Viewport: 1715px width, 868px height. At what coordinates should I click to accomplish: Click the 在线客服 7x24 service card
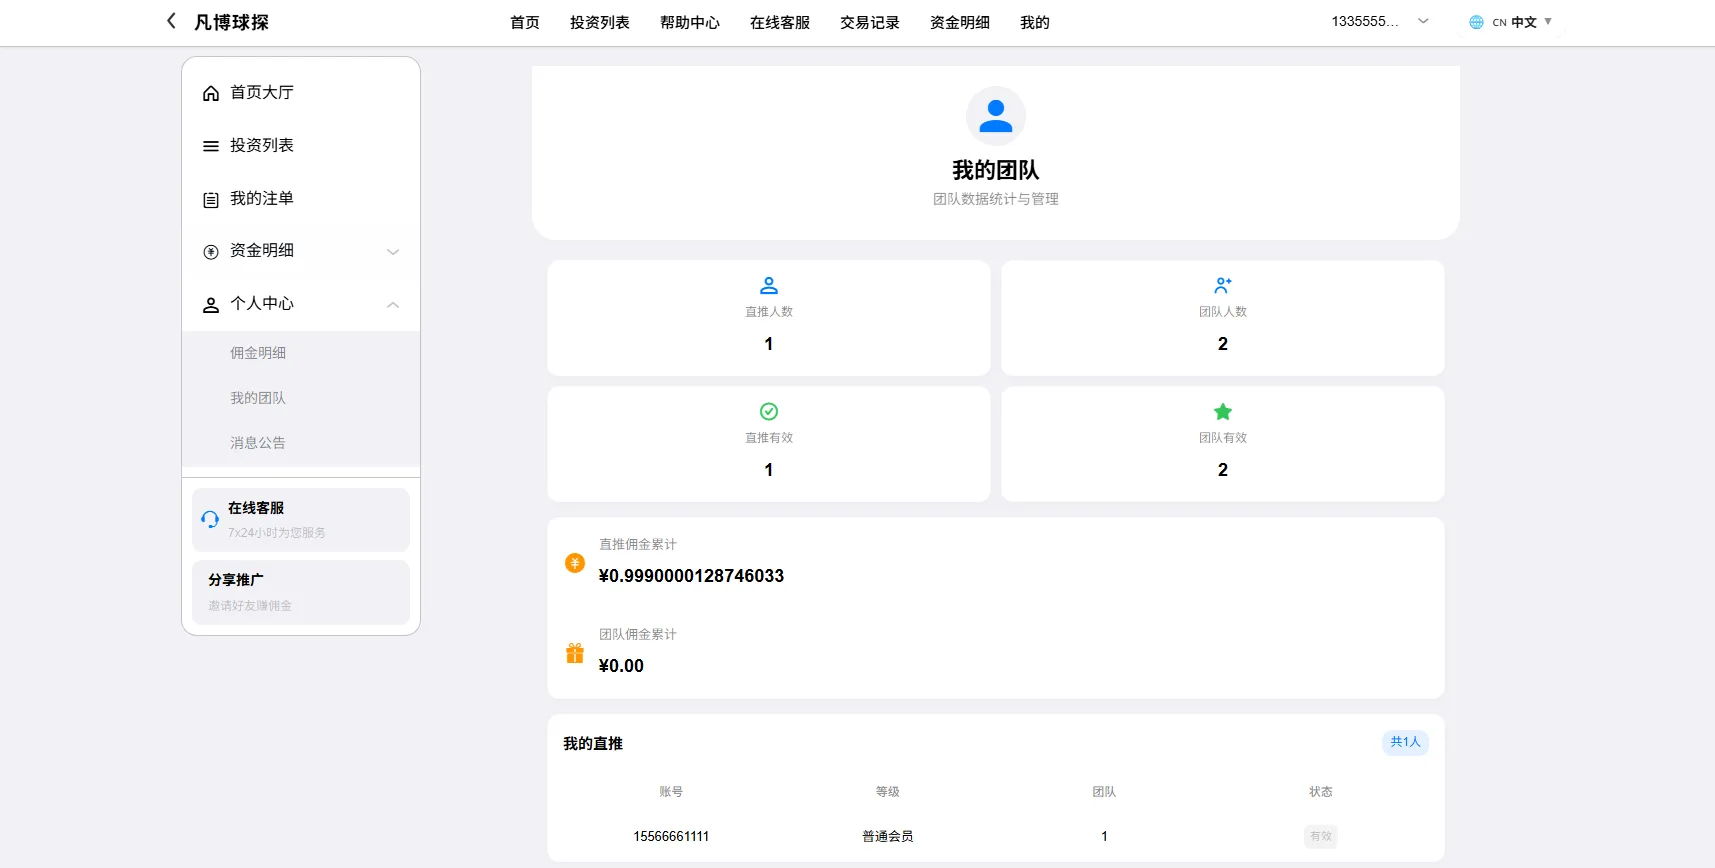(x=301, y=520)
